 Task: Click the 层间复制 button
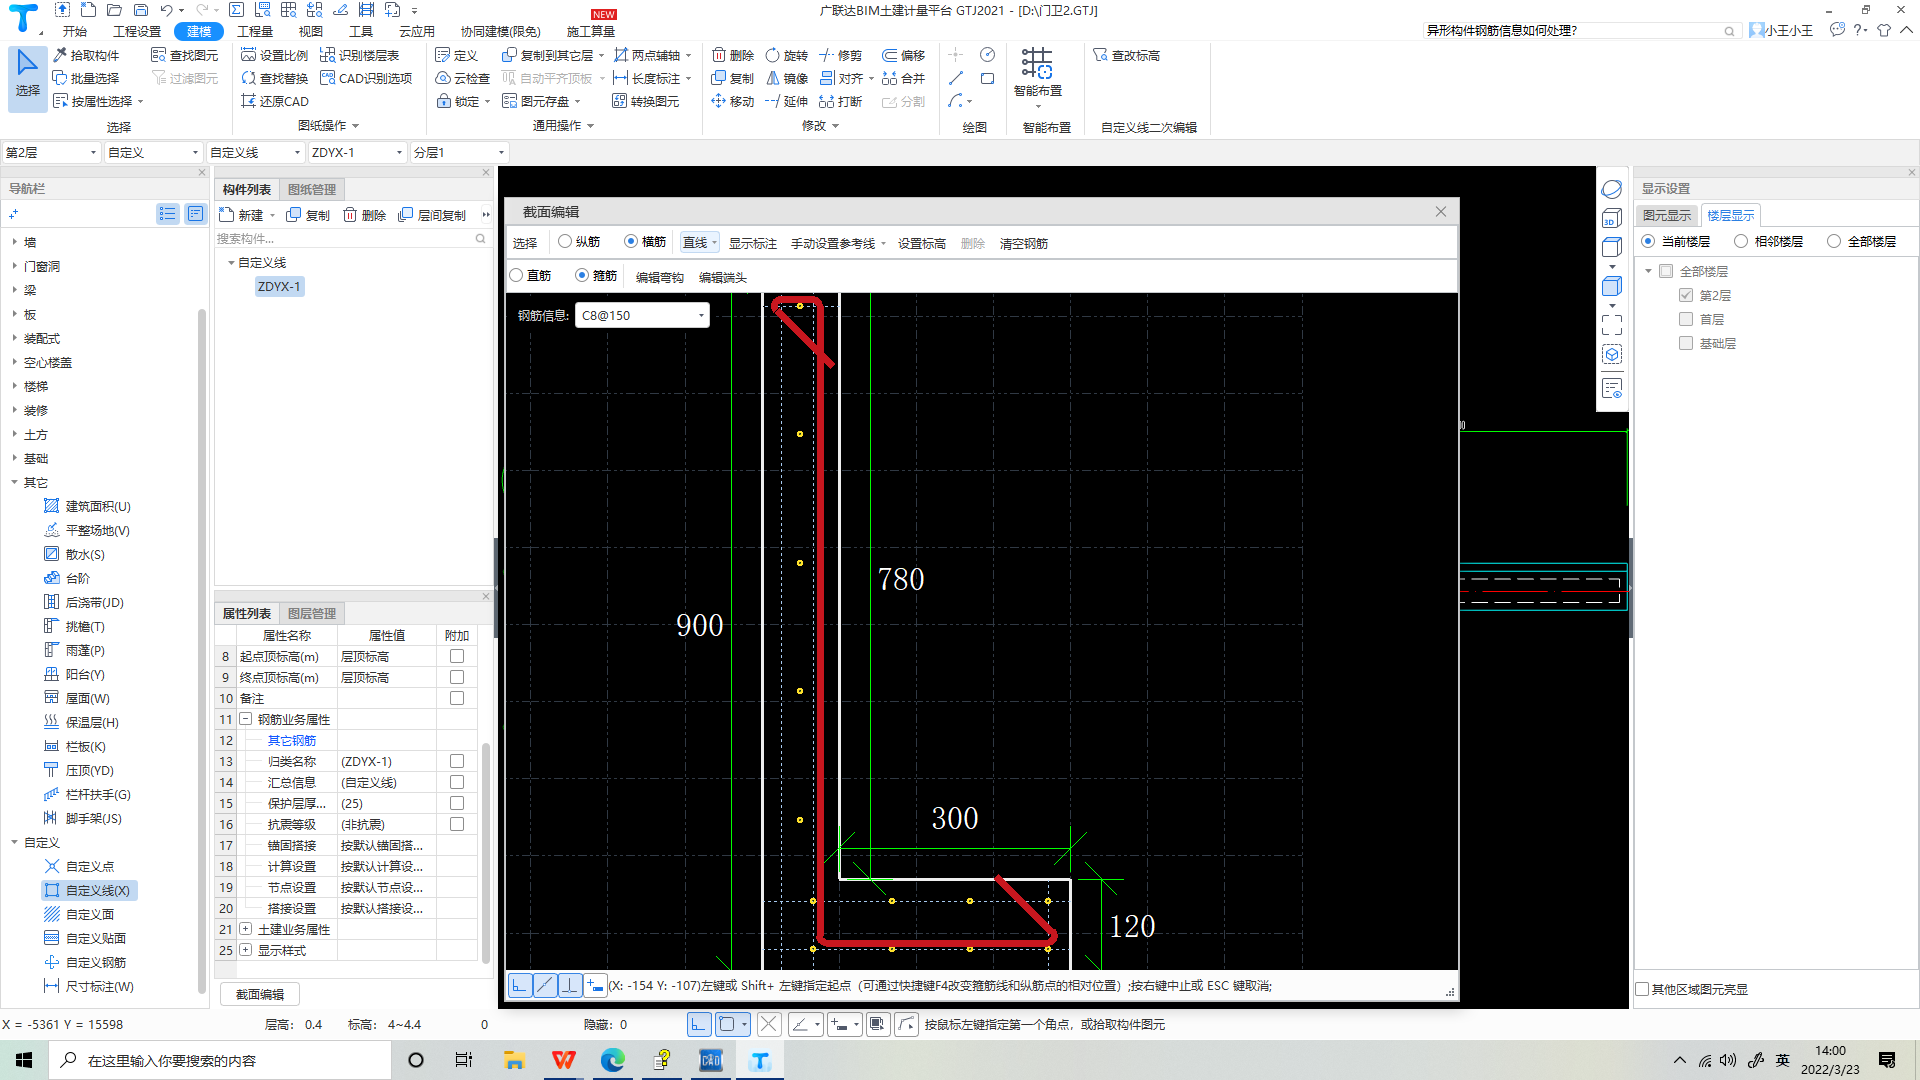[x=432, y=215]
